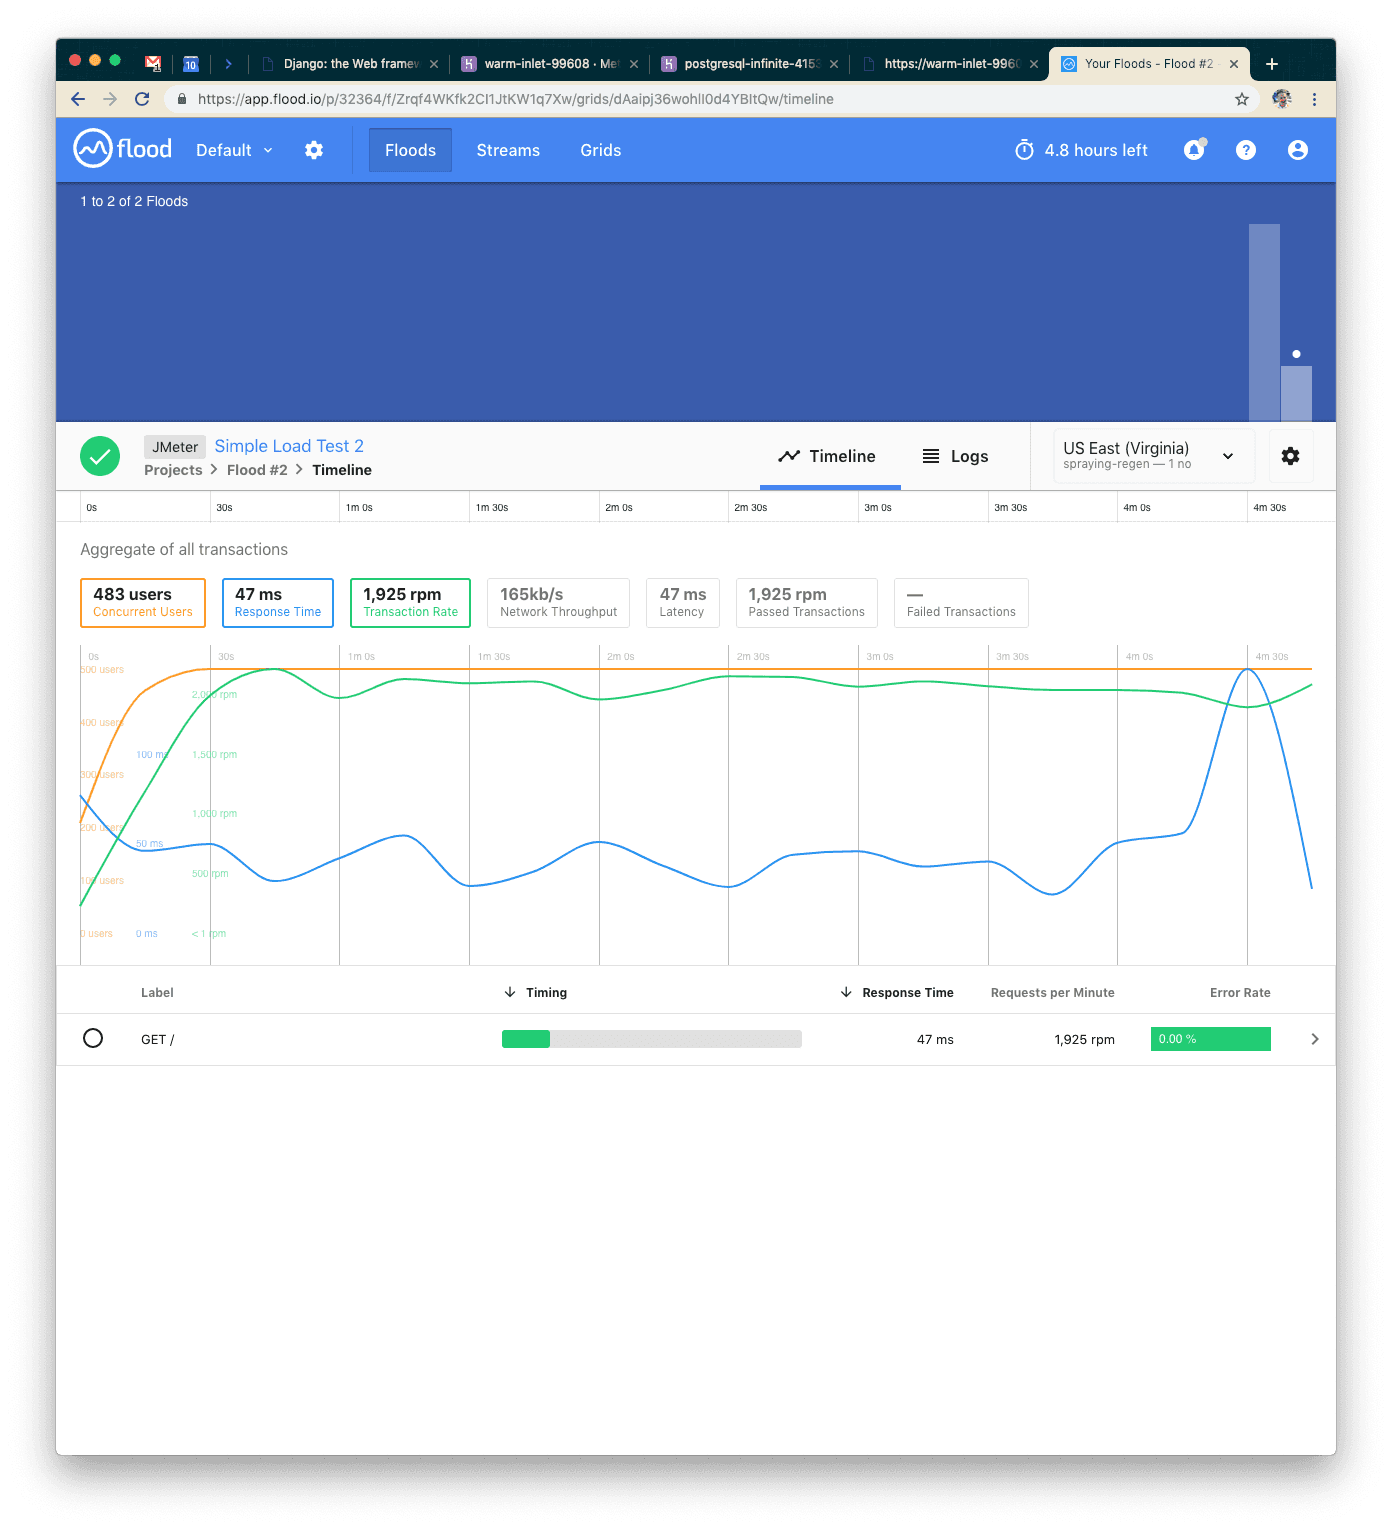
Task: Toggle the Concurrent Users metric on chart
Action: (x=143, y=603)
